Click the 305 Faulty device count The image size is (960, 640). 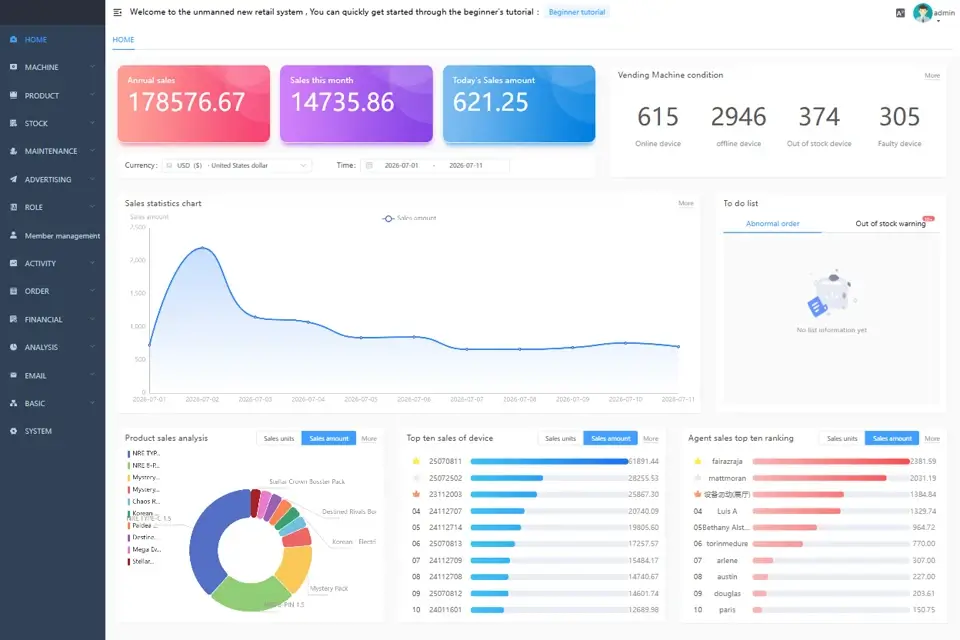899,116
